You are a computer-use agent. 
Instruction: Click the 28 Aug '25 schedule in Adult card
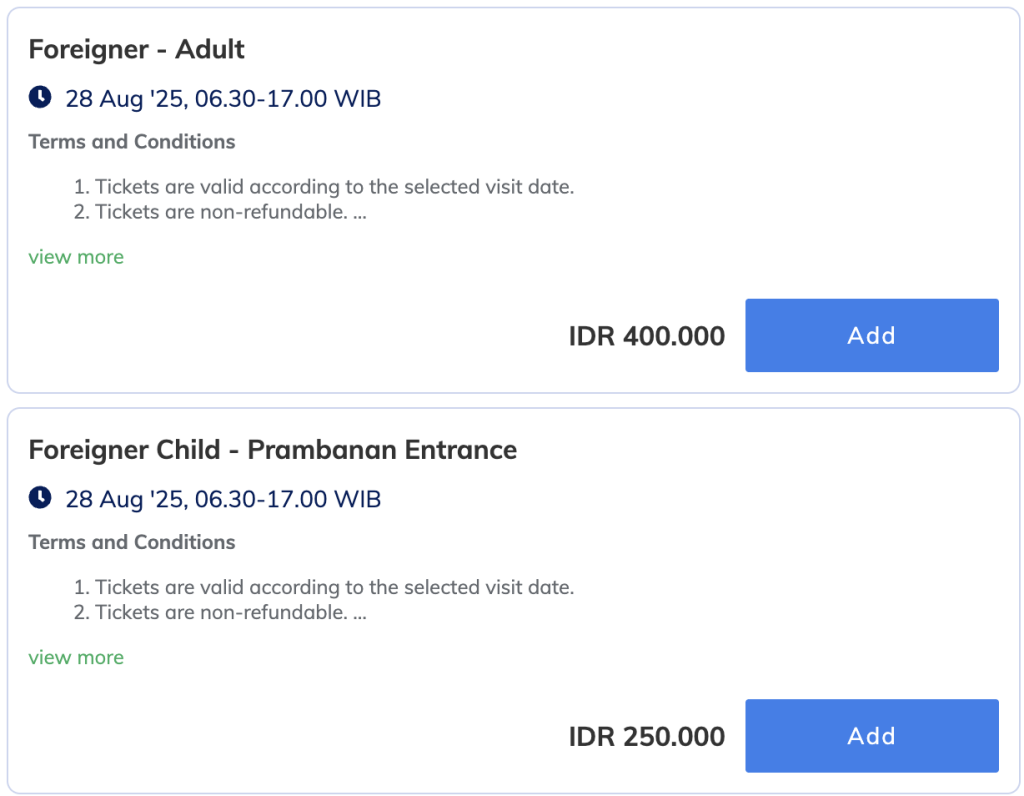pyautogui.click(x=223, y=99)
